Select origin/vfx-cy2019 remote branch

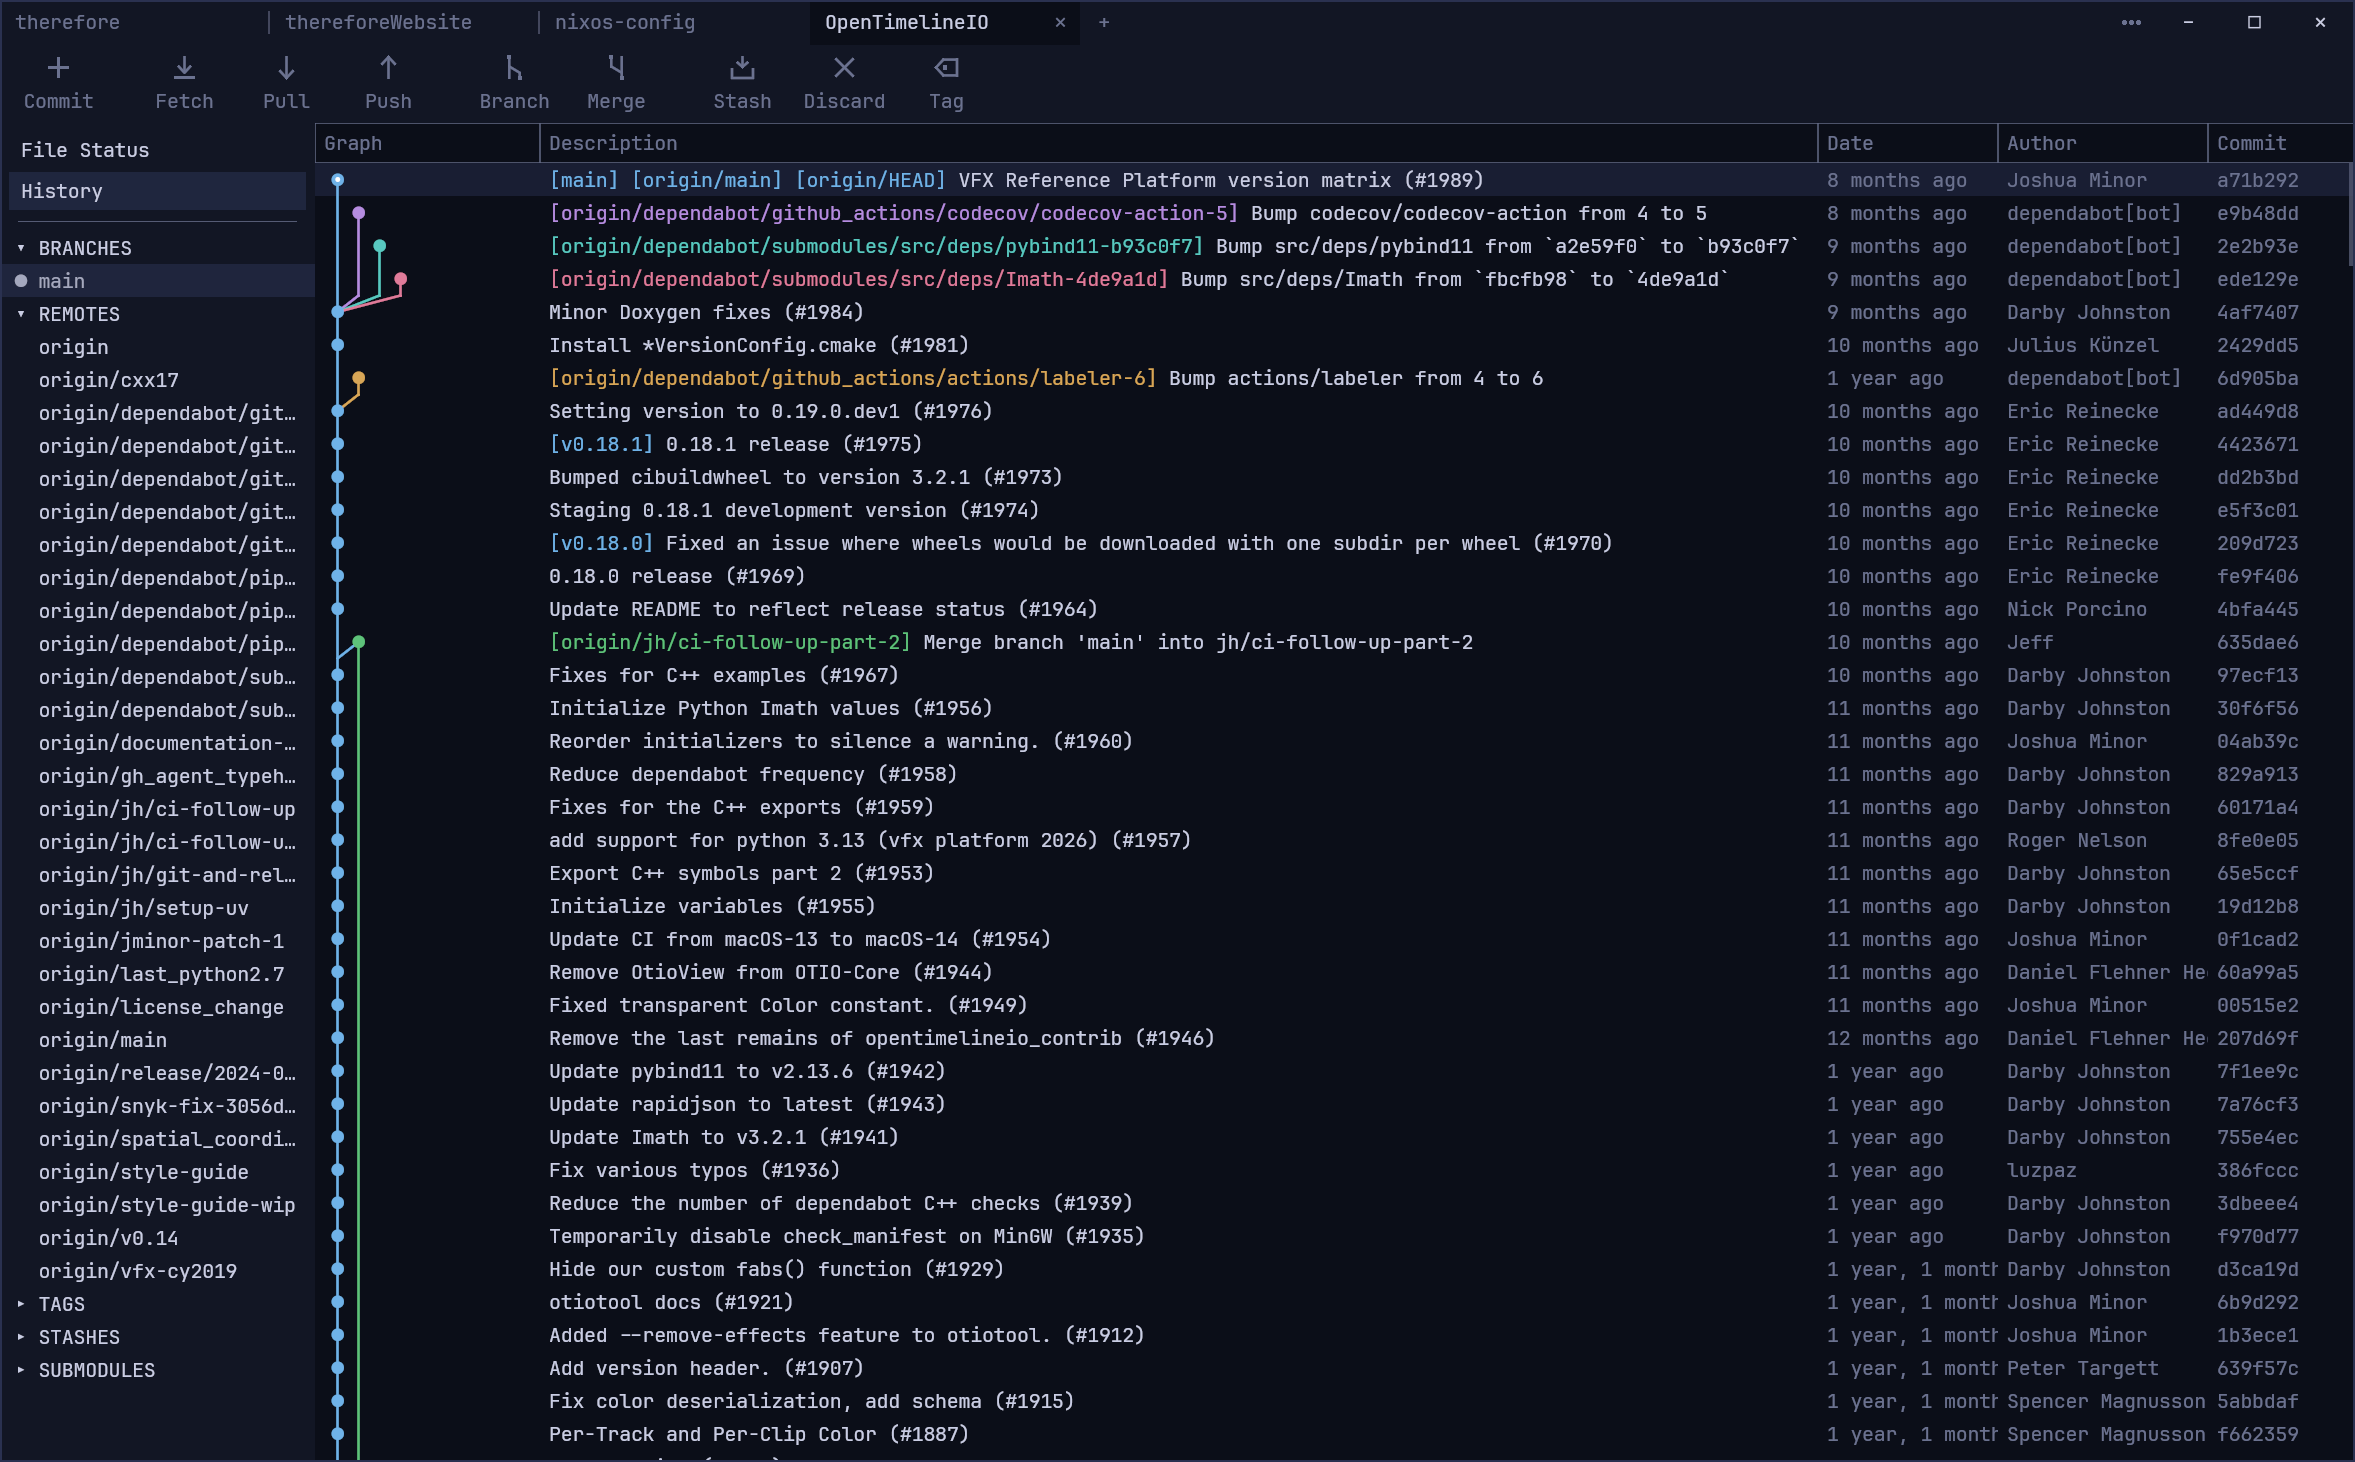click(x=157, y=1271)
